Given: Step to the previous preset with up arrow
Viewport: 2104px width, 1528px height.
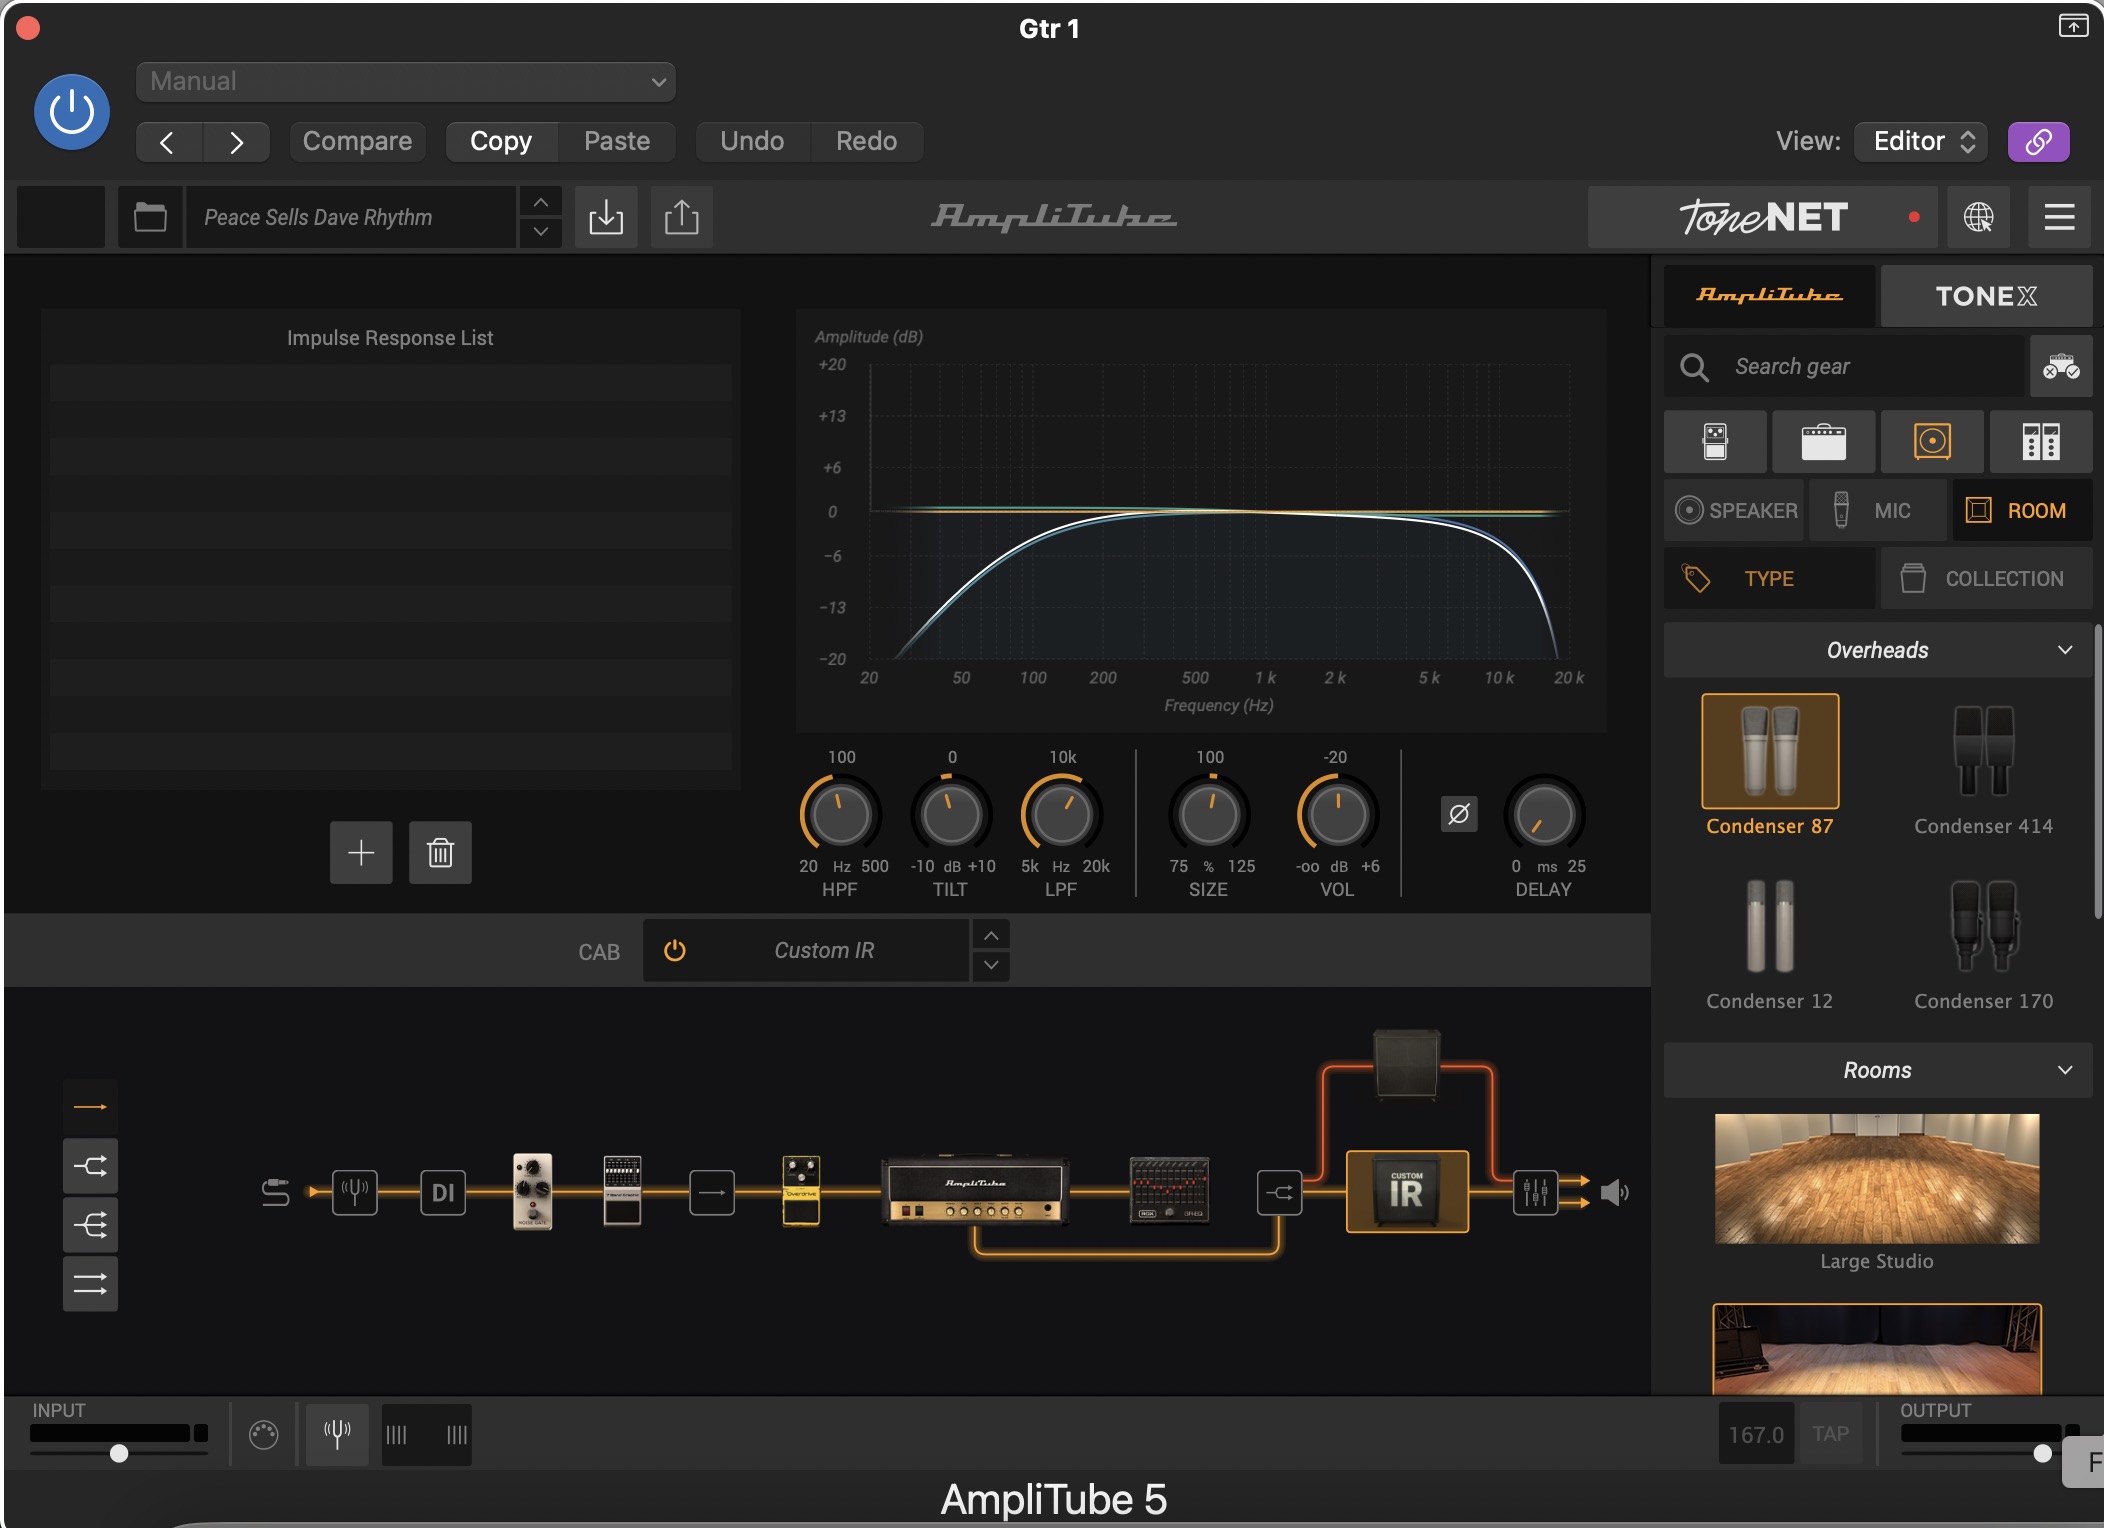Looking at the screenshot, I should coord(540,203).
